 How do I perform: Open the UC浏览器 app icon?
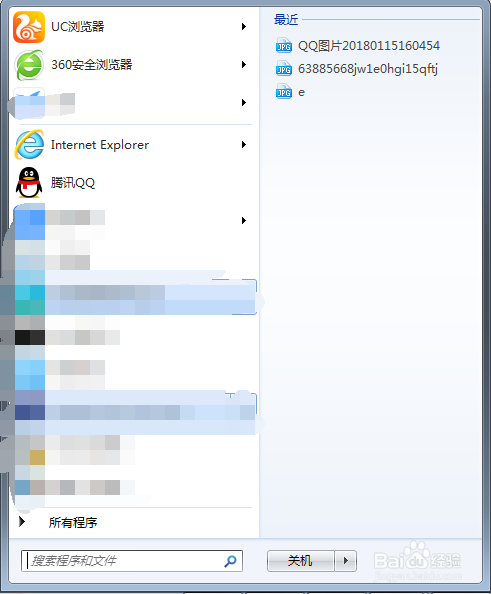tap(29, 27)
